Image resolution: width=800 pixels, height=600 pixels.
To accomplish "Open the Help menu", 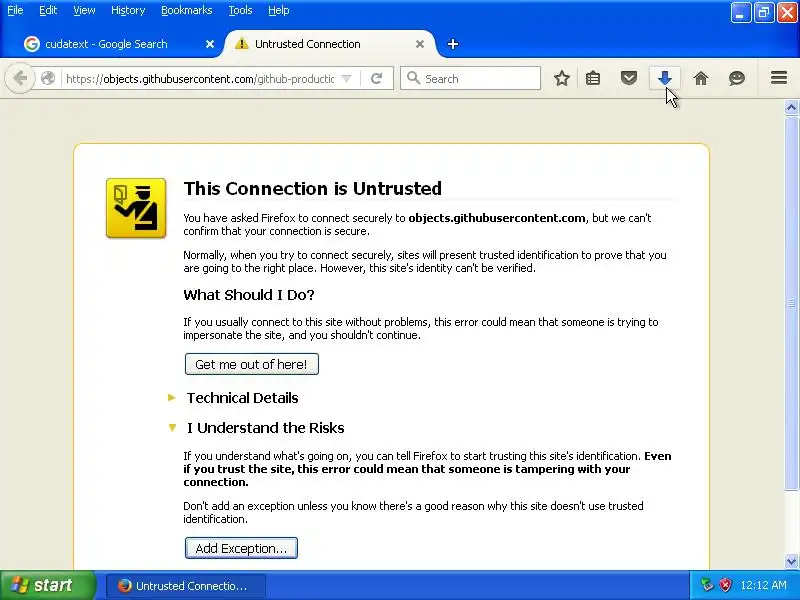I will pos(279,10).
